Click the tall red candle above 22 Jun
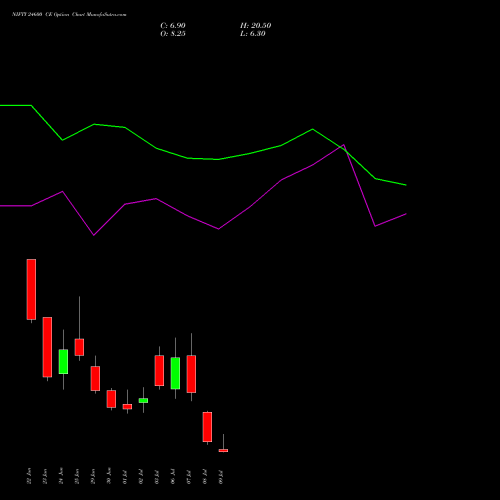This screenshot has width=500, height=500. coord(31,289)
